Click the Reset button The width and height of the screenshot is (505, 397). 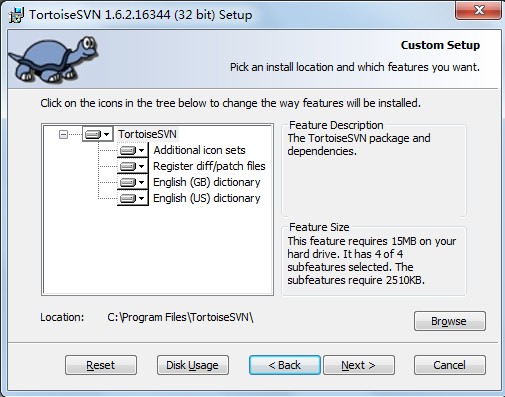[101, 365]
